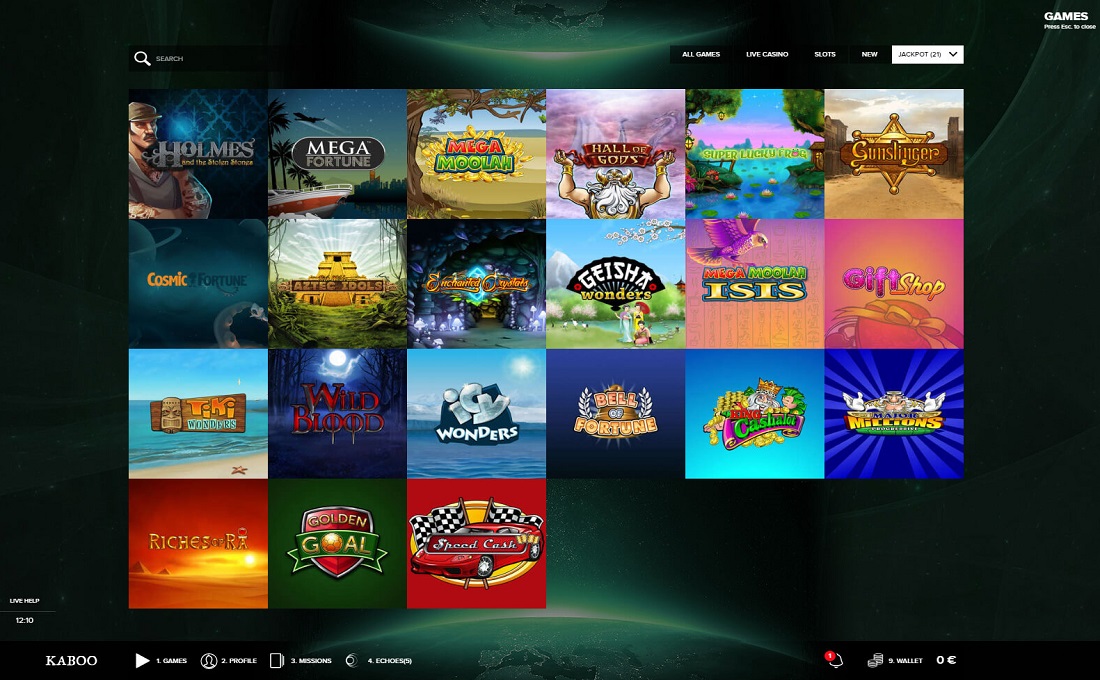This screenshot has width=1100, height=680.
Task: Open the Tiki Wonders game tile
Action: [x=199, y=413]
